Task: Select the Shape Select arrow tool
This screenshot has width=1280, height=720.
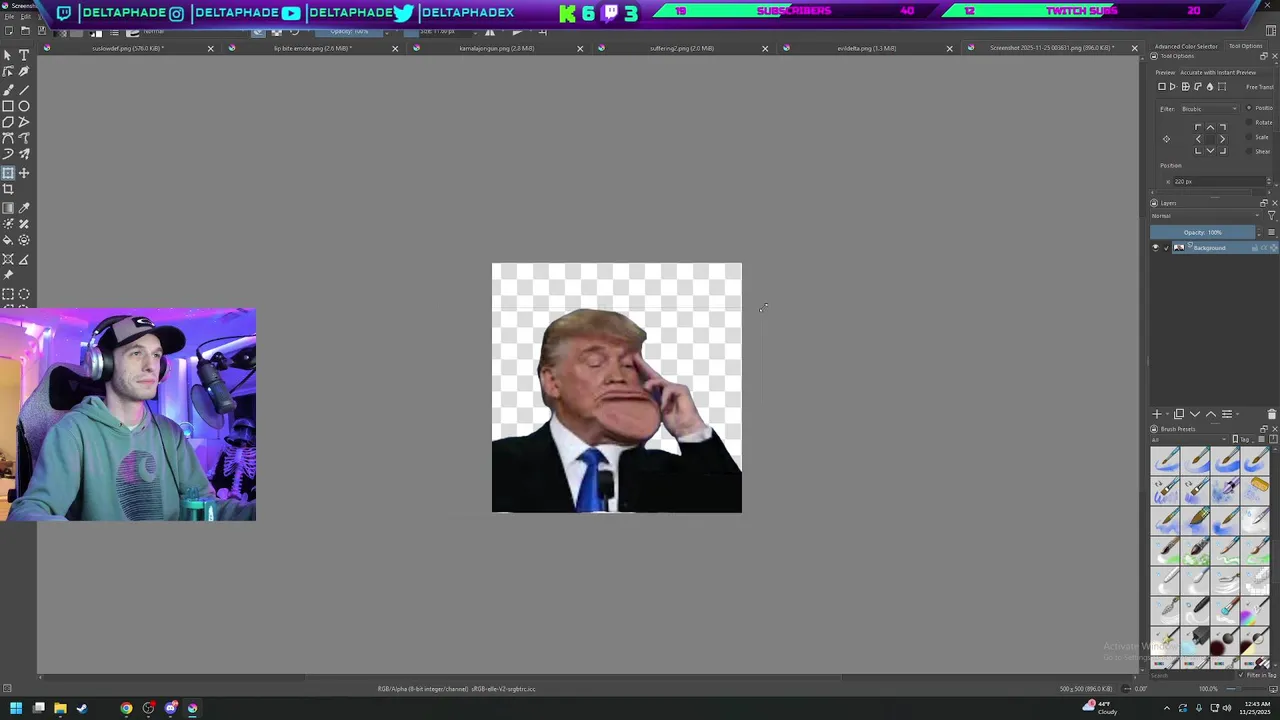Action: click(8, 55)
